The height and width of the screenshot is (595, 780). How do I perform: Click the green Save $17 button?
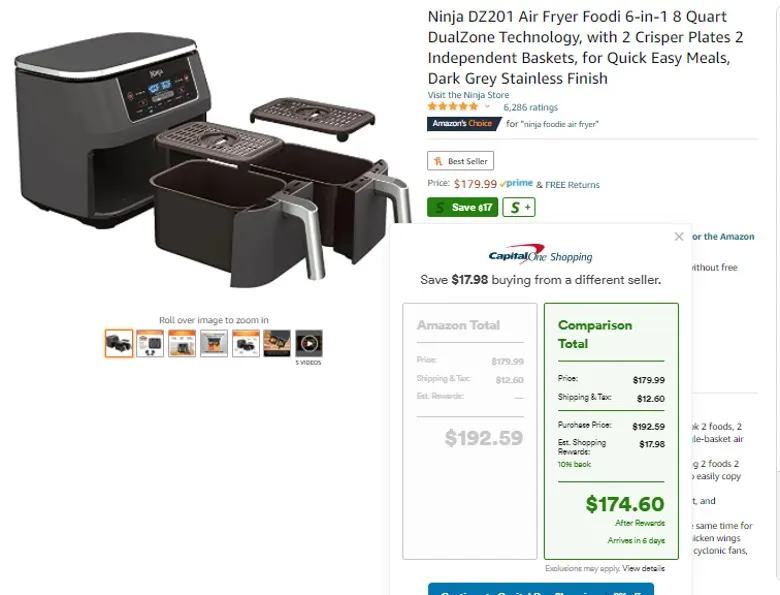pos(462,207)
